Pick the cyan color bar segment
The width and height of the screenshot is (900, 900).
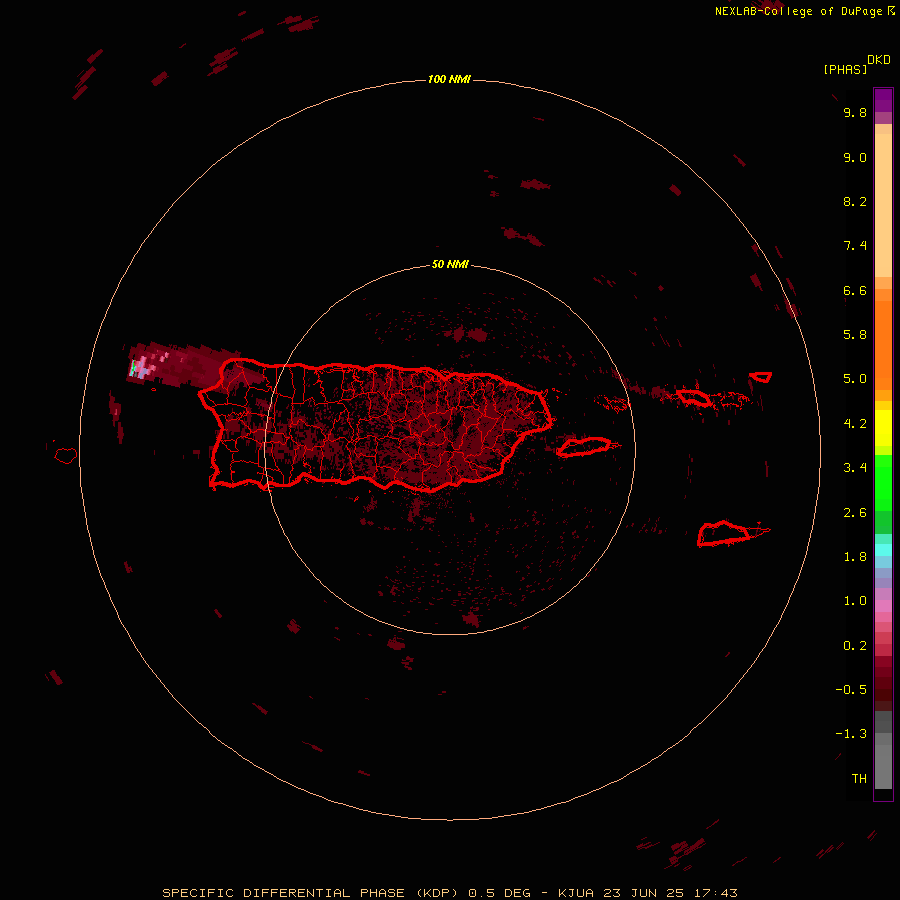[x=883, y=550]
